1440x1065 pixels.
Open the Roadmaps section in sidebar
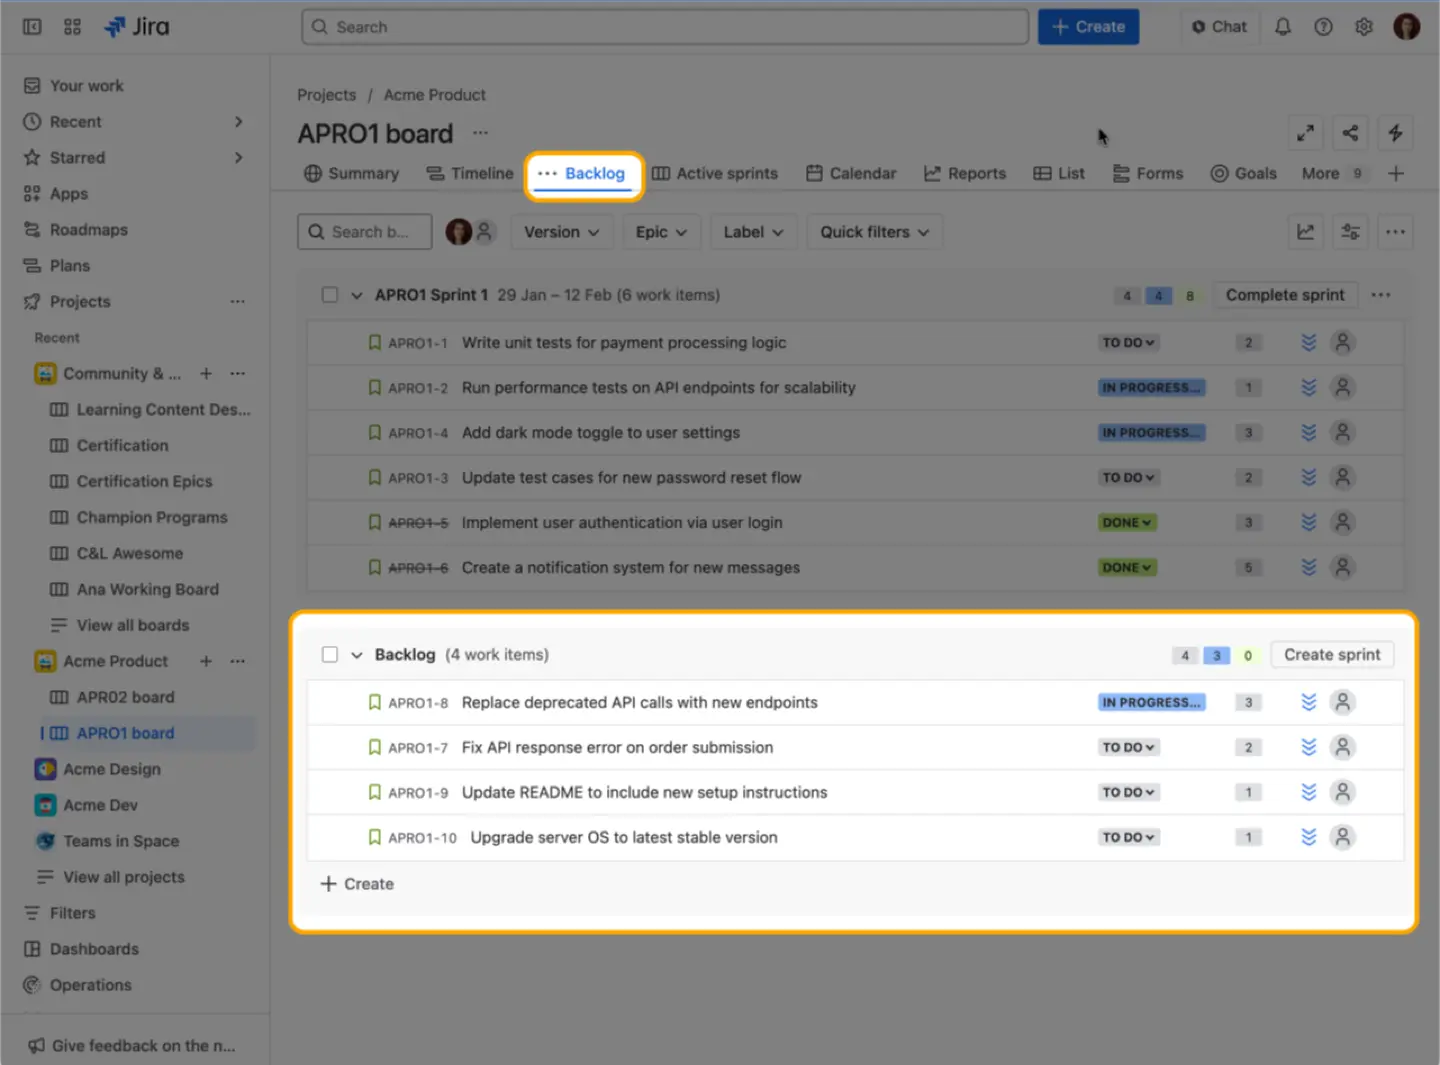(x=89, y=229)
